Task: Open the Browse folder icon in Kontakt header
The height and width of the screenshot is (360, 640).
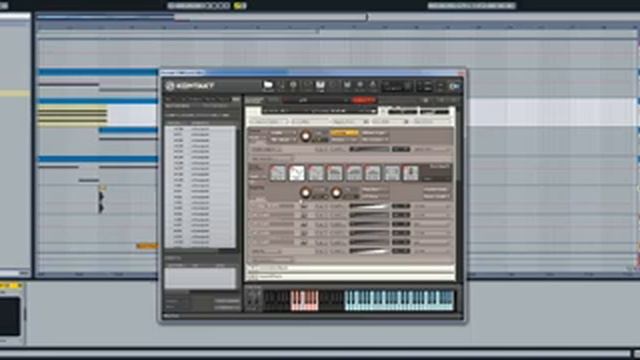Action: [268, 86]
